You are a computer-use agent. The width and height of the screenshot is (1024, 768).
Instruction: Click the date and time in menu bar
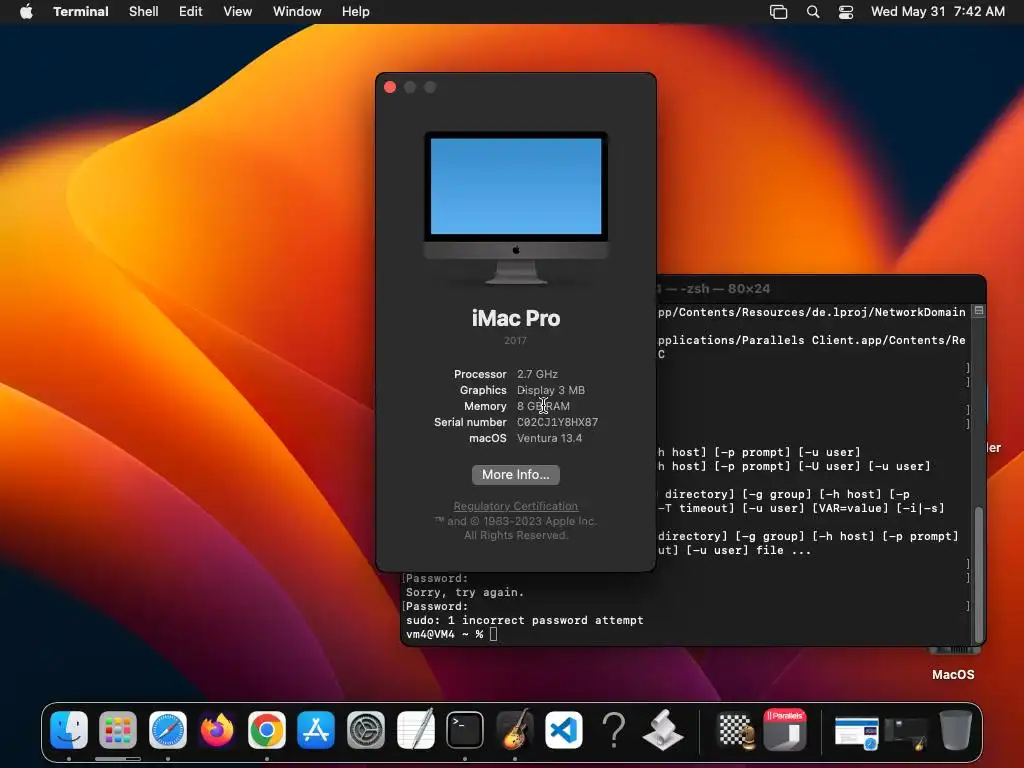coord(937,11)
